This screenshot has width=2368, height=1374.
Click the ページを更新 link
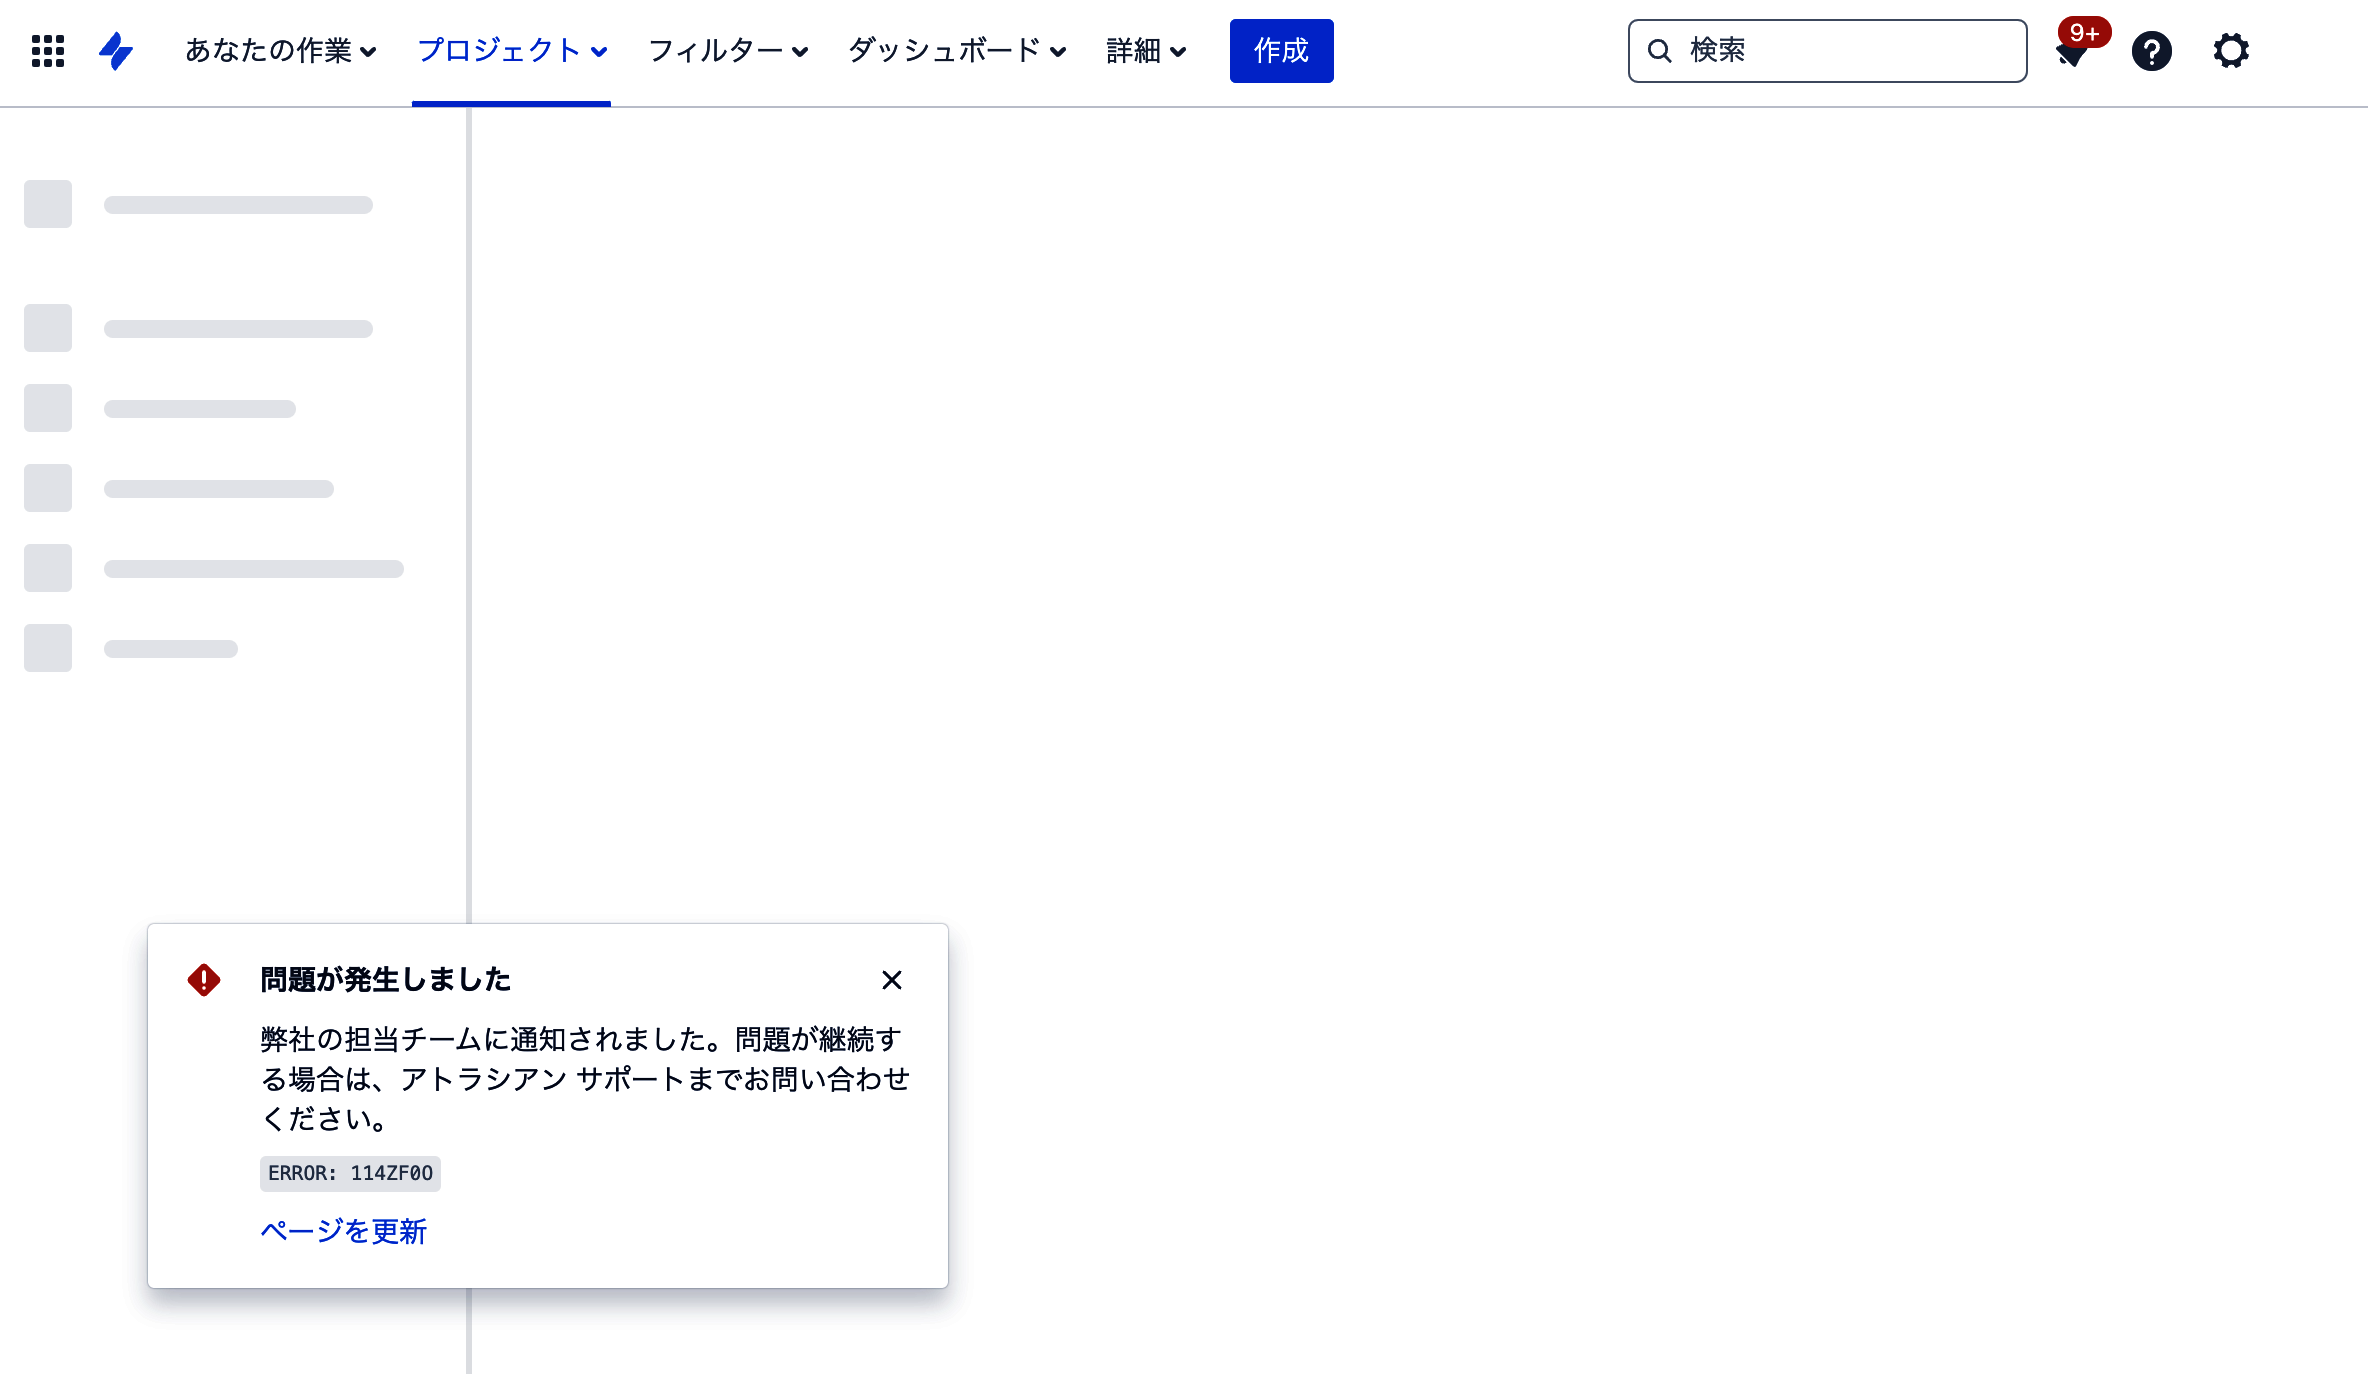click(x=343, y=1231)
